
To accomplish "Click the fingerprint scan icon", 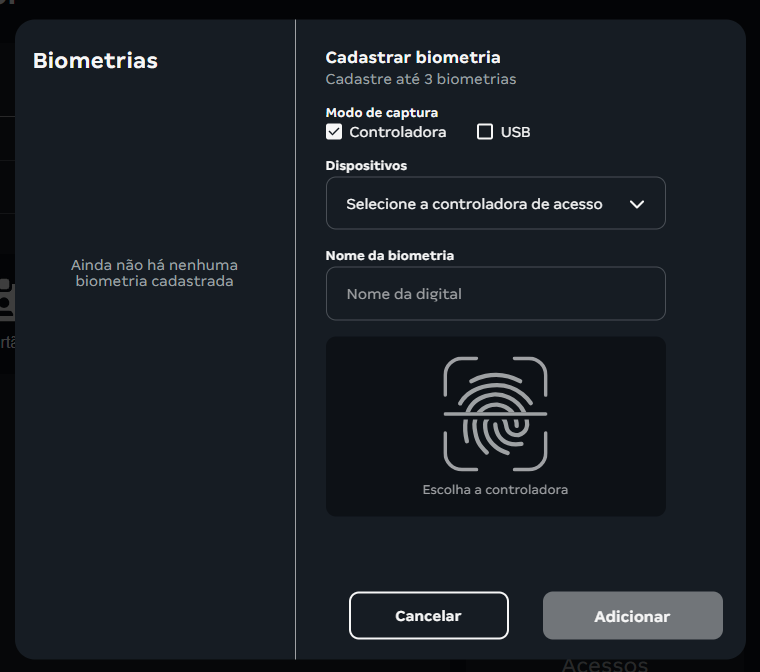I will [495, 414].
